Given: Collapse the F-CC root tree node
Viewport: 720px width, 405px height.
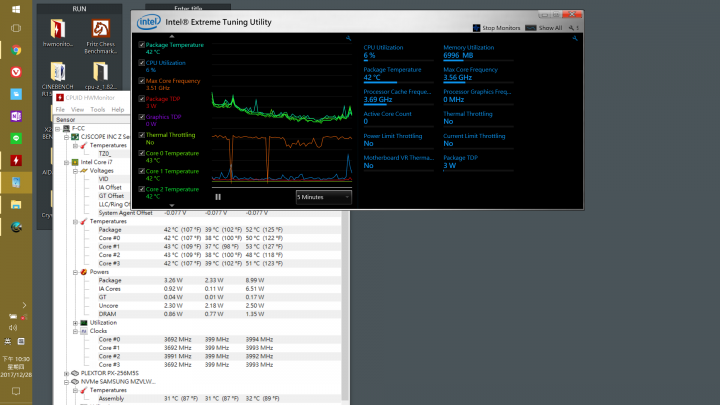Looking at the screenshot, I should (58, 129).
